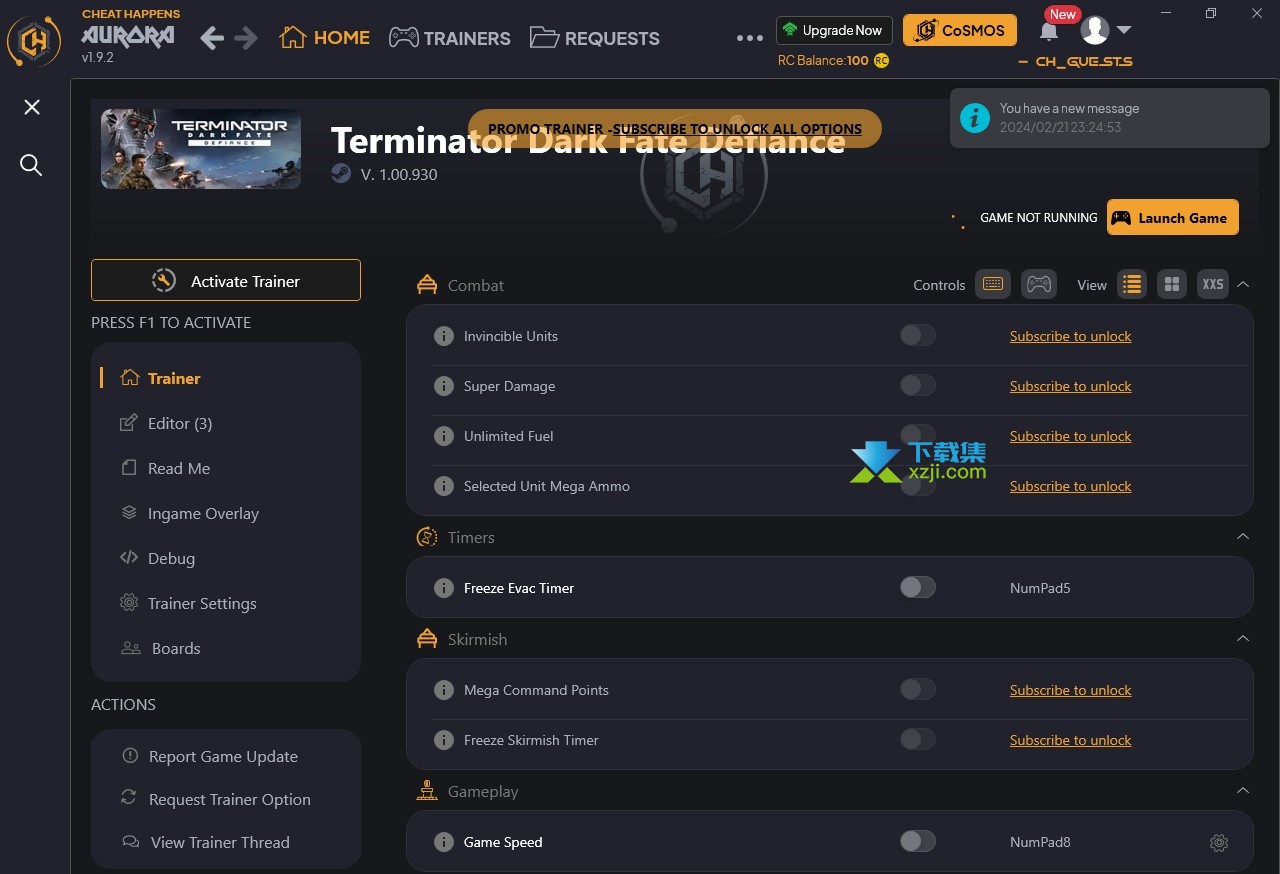
Task: Open Game Speed settings gear
Action: tap(1218, 843)
